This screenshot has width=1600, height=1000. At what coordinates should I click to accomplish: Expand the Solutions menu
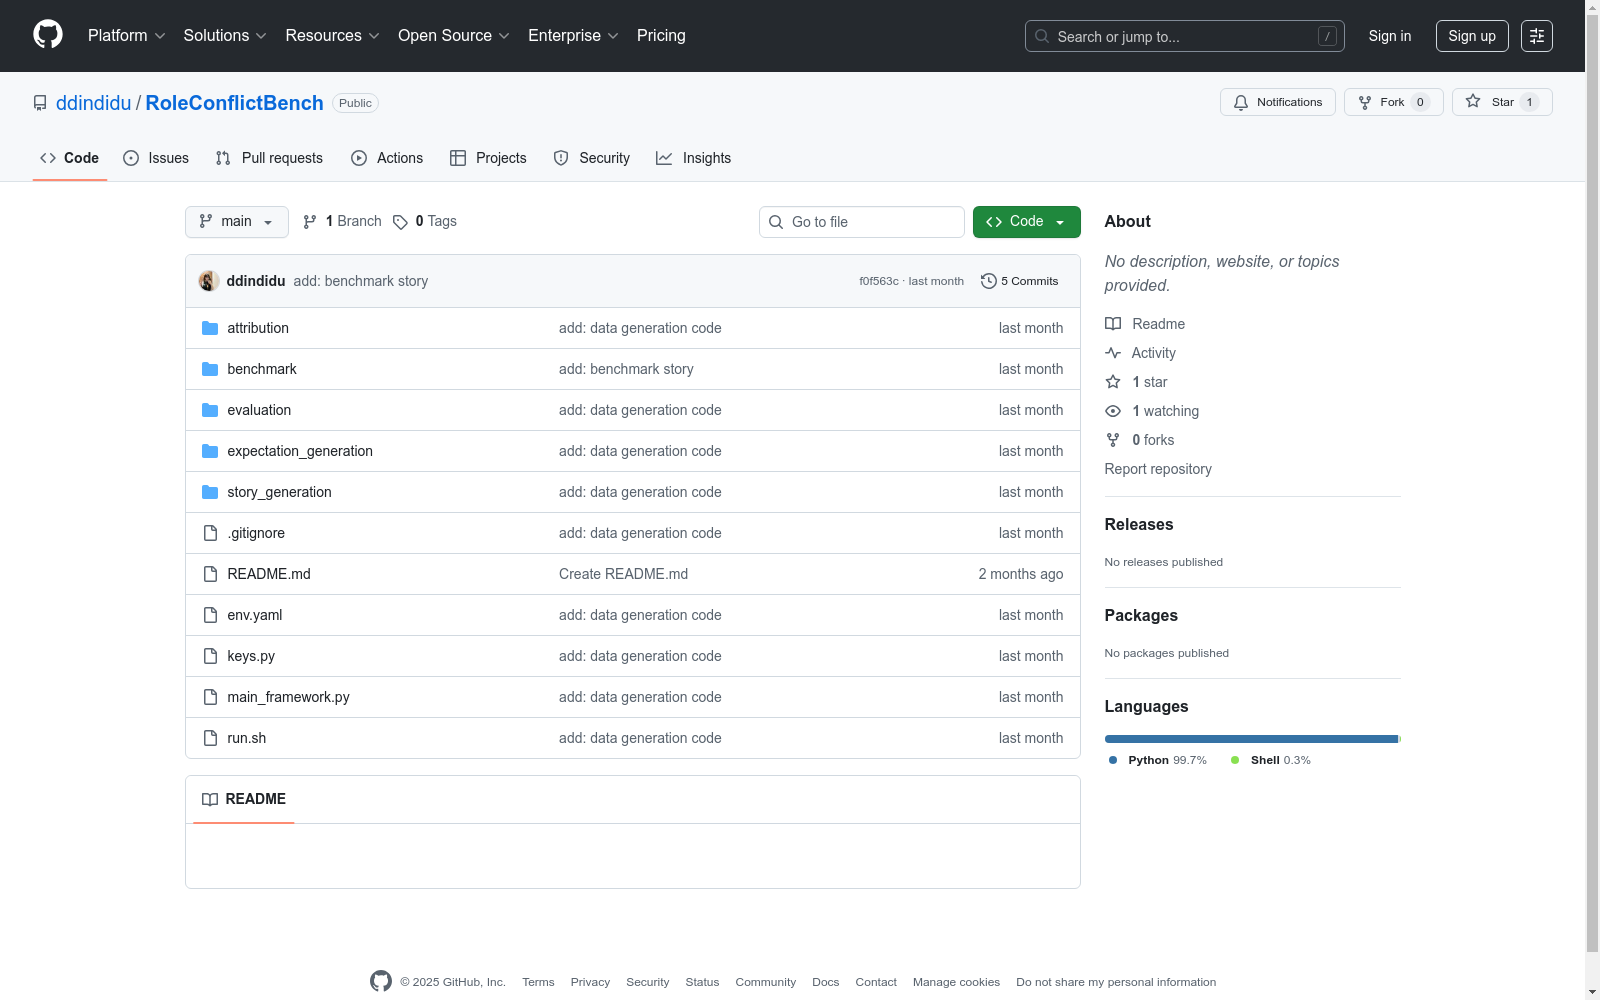click(225, 36)
